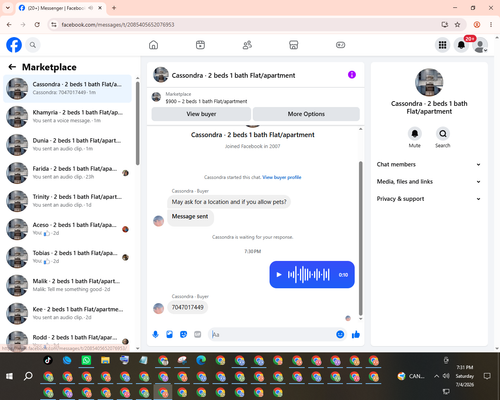500x400 pixels.
Task: Open Dunia conversation in the list
Action: point(67,145)
